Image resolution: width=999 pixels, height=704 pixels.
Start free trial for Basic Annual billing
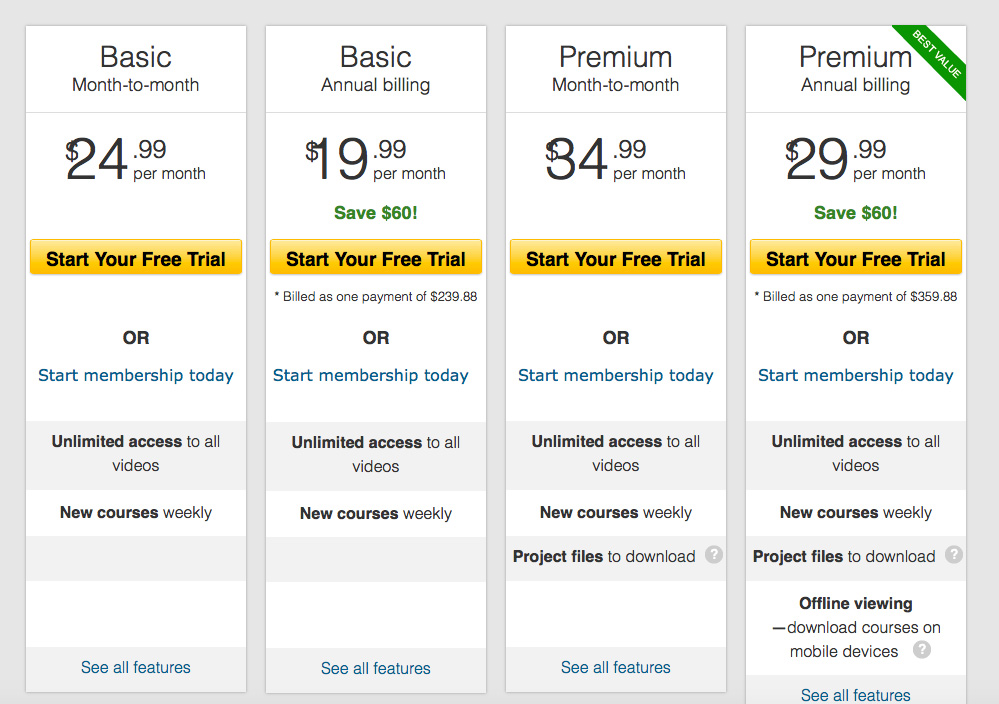[x=376, y=257]
